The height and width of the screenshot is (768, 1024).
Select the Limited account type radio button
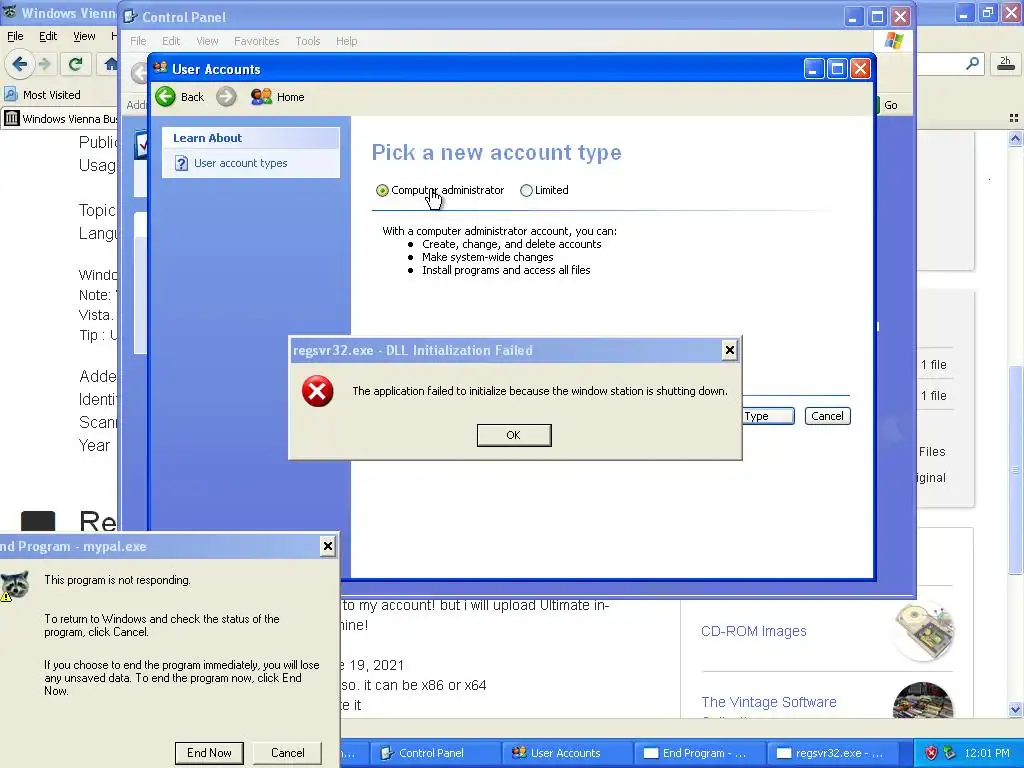526,191
